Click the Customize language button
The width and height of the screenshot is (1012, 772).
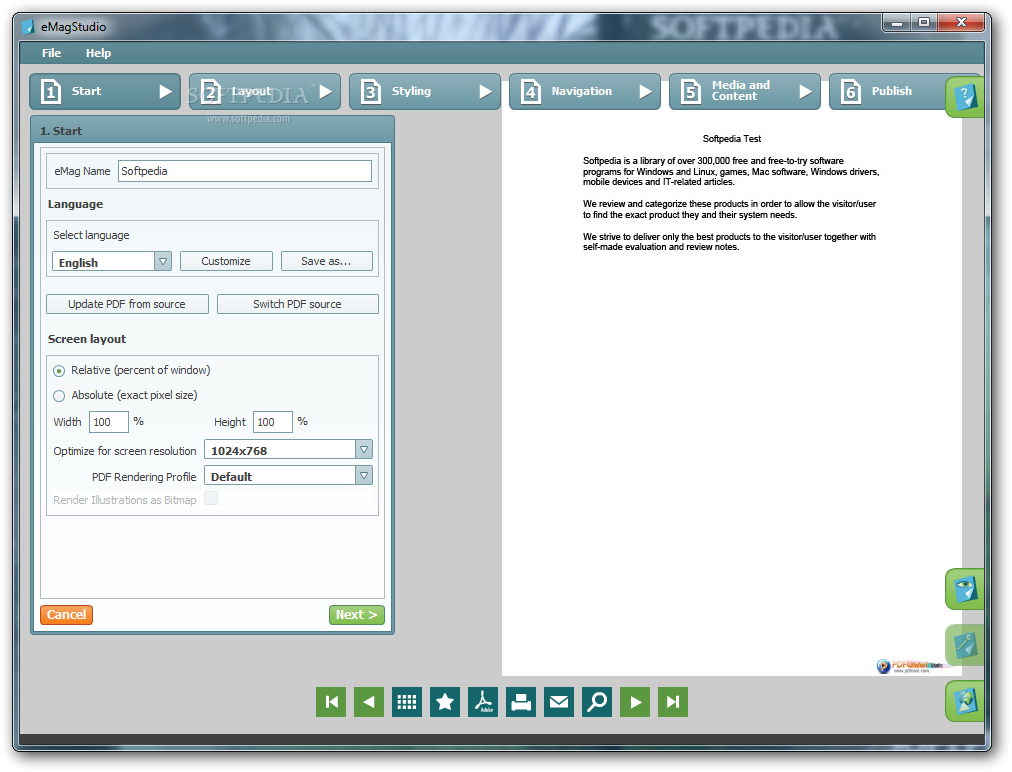click(226, 261)
